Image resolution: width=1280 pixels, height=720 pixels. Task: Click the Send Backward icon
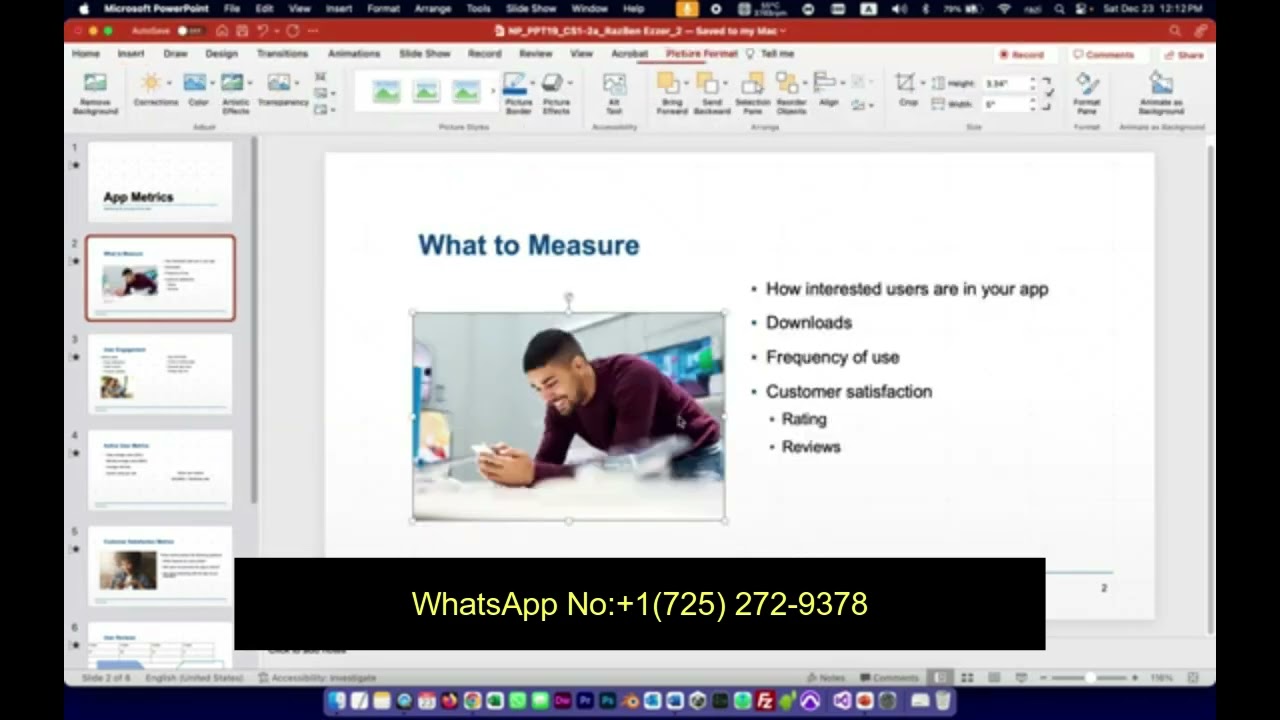tap(707, 83)
